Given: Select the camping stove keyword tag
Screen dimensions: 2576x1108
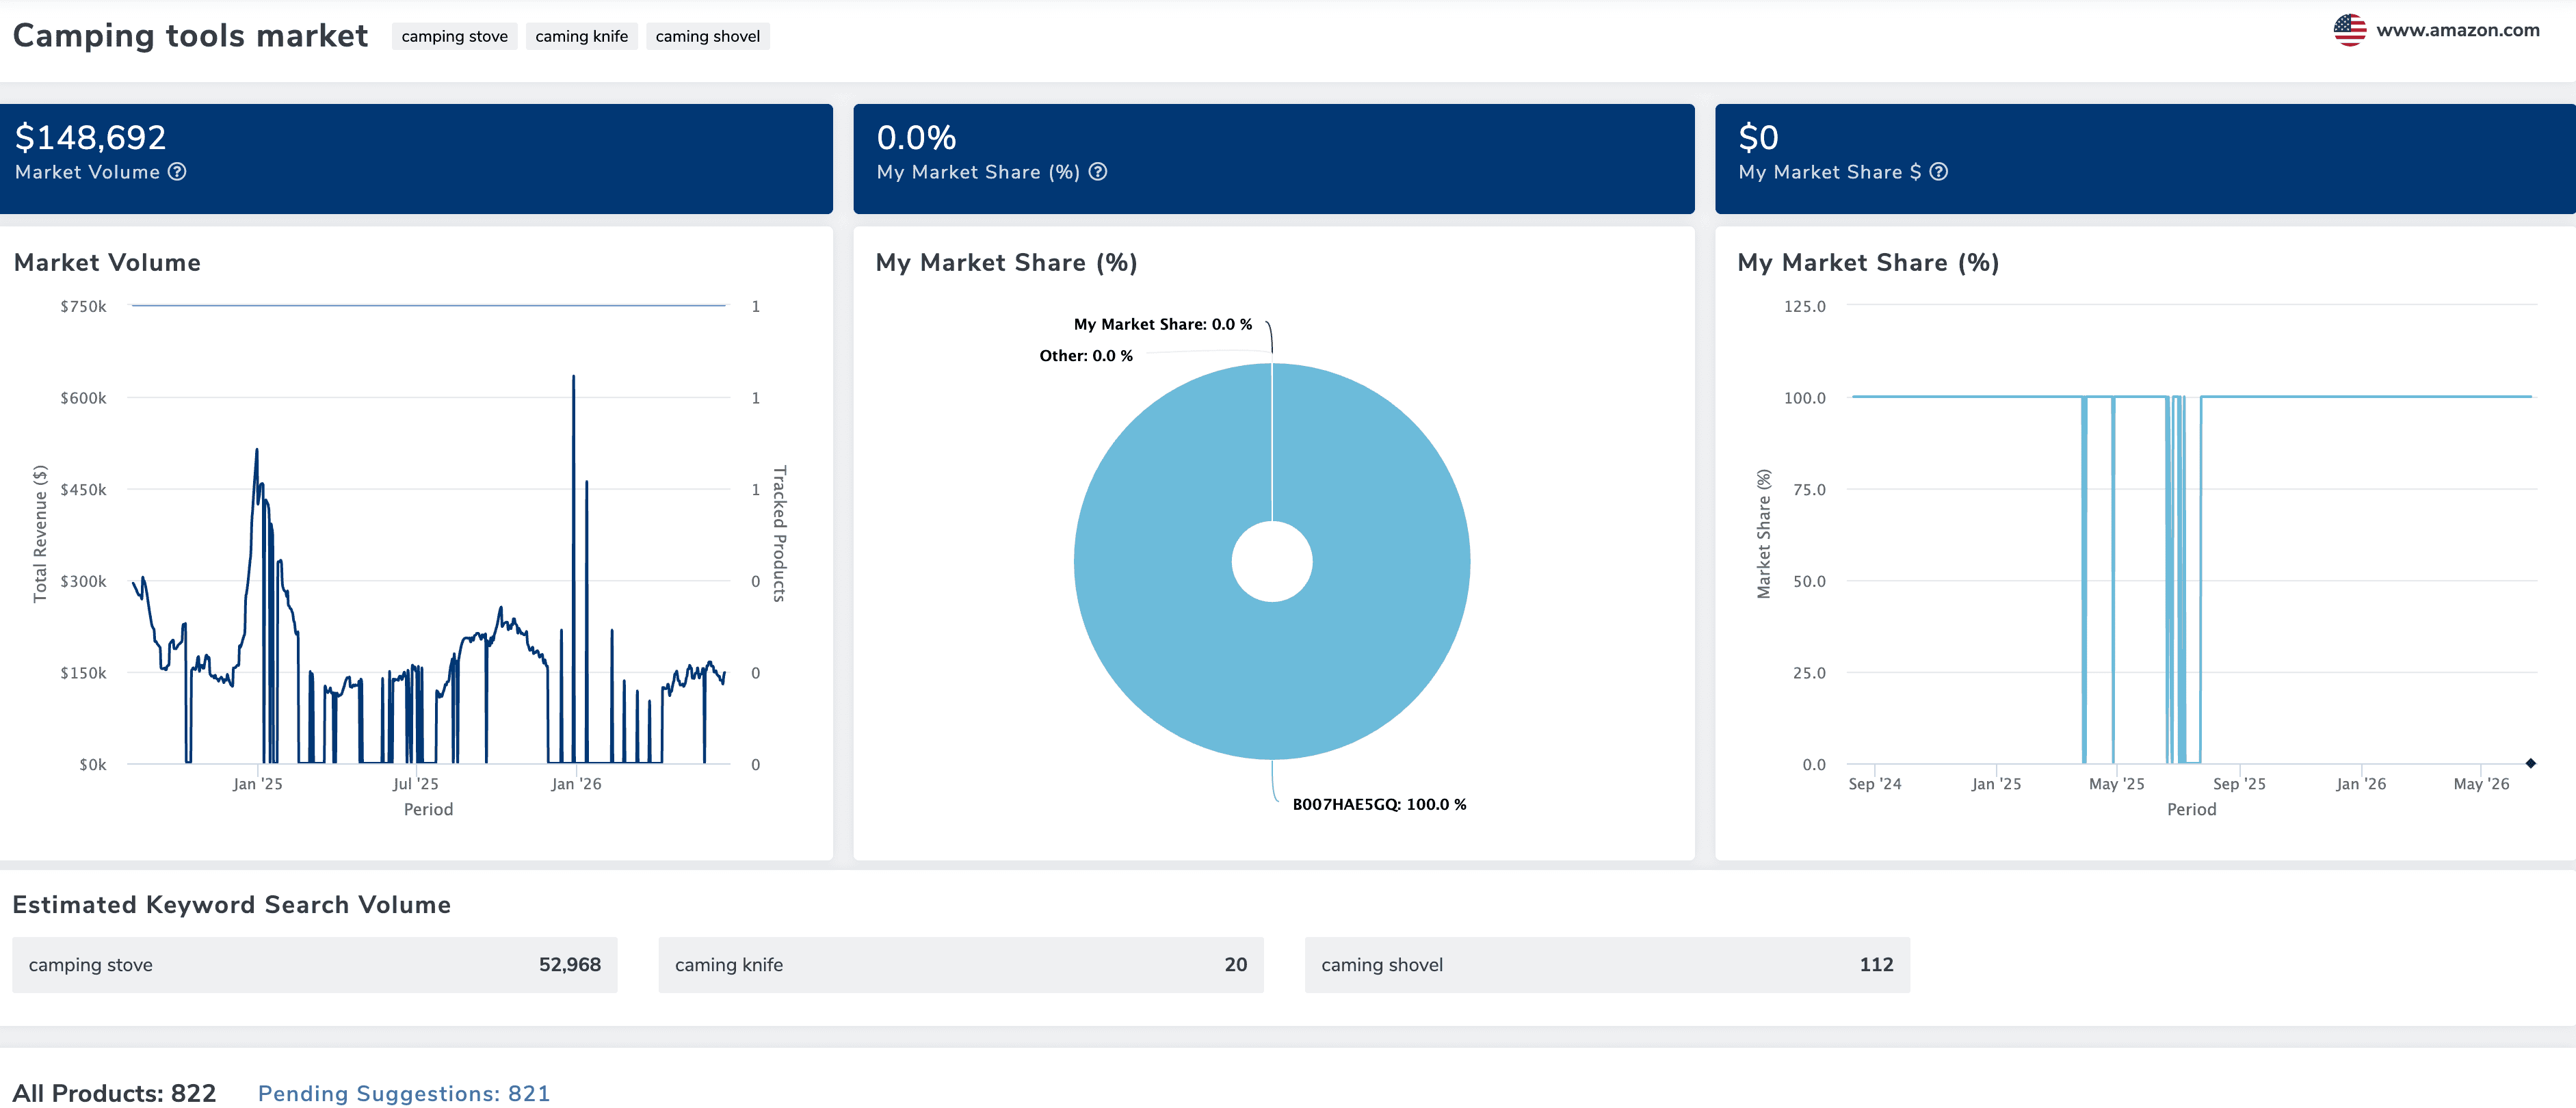Looking at the screenshot, I should pos(454,37).
